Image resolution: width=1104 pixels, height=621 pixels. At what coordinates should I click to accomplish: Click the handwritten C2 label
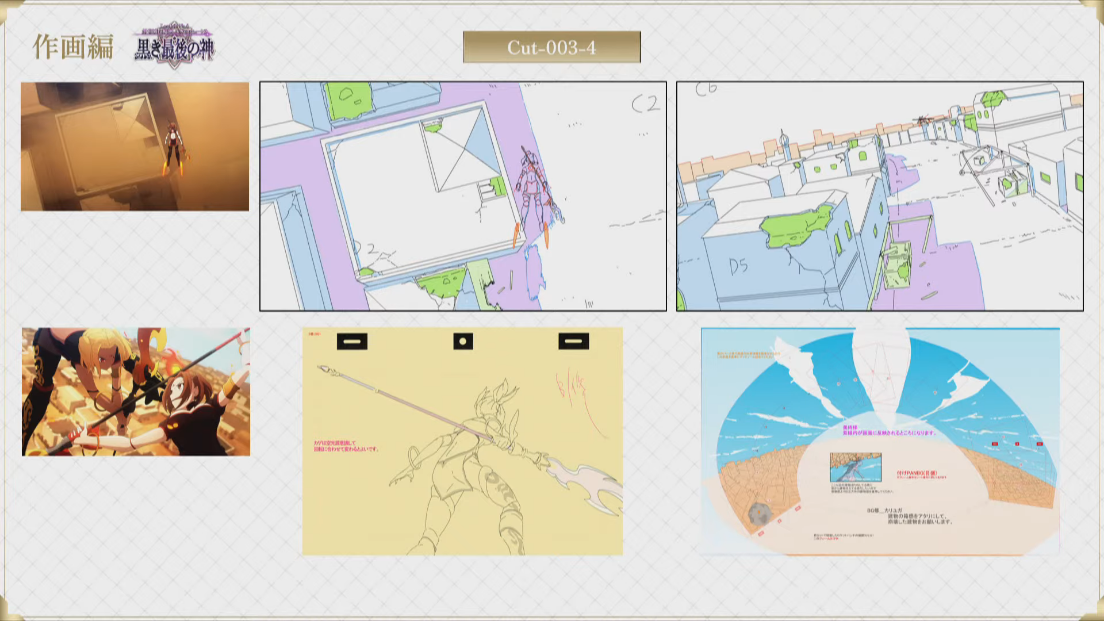pos(645,103)
